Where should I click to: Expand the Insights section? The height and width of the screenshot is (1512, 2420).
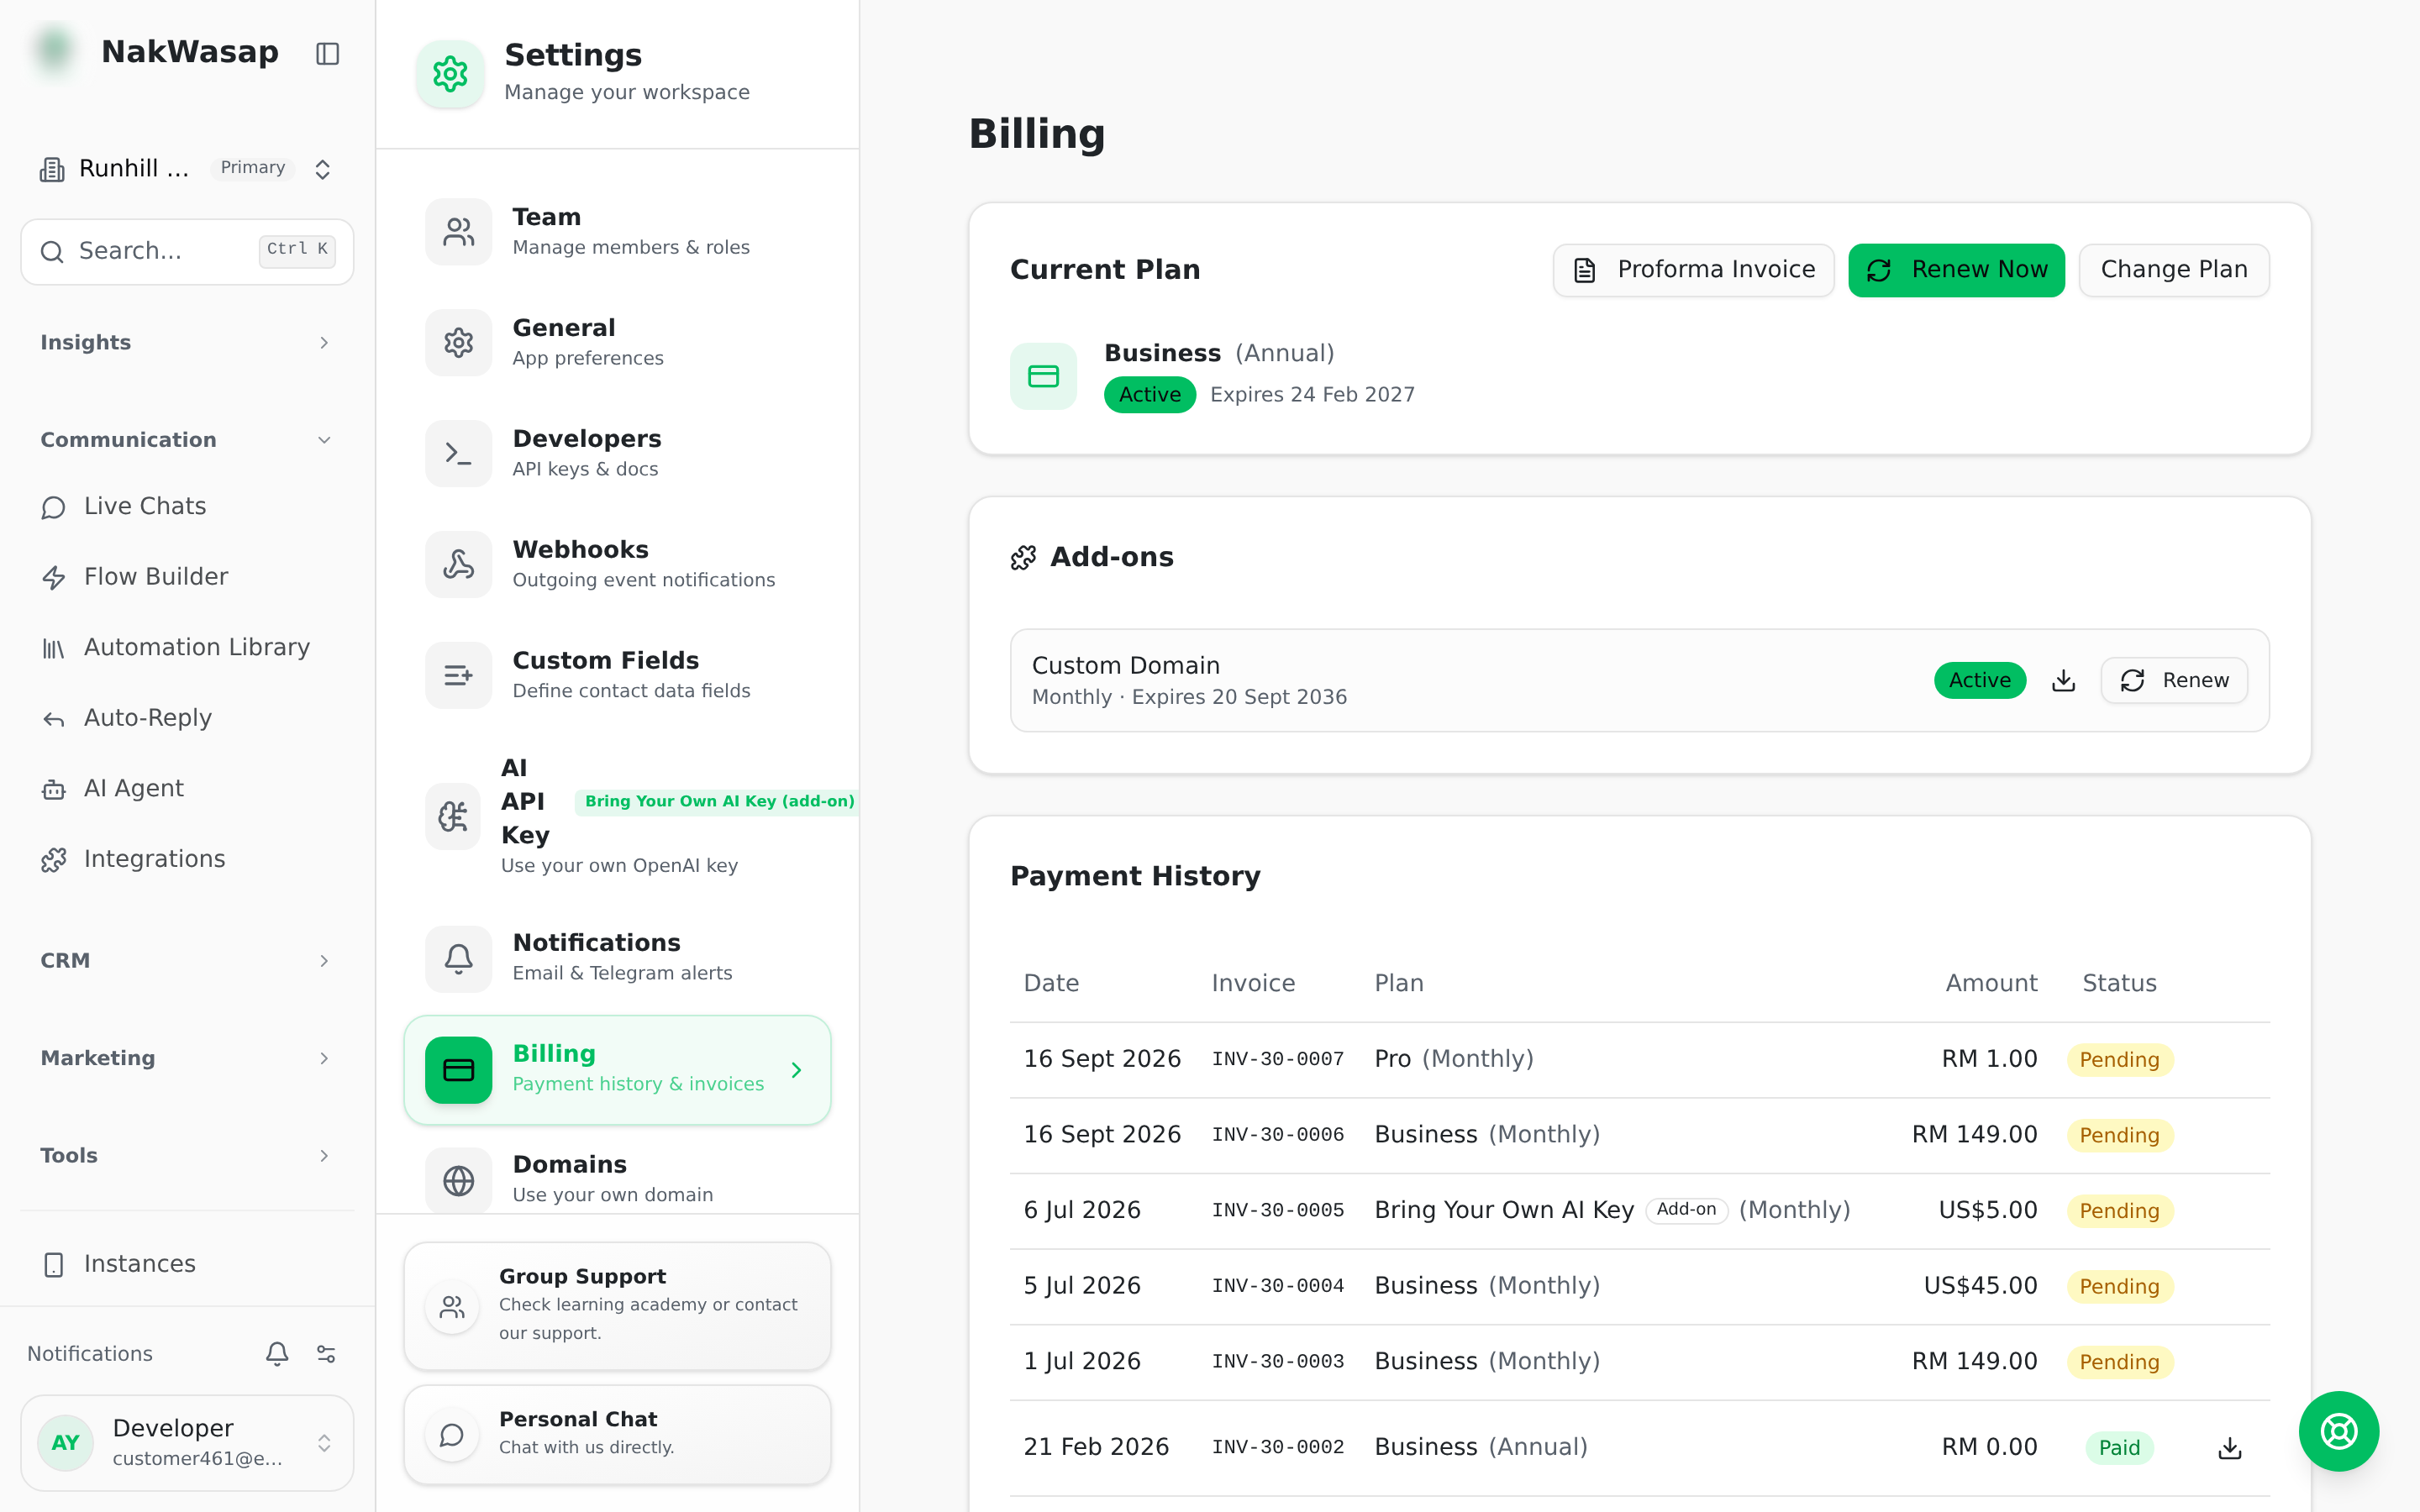[x=187, y=343]
